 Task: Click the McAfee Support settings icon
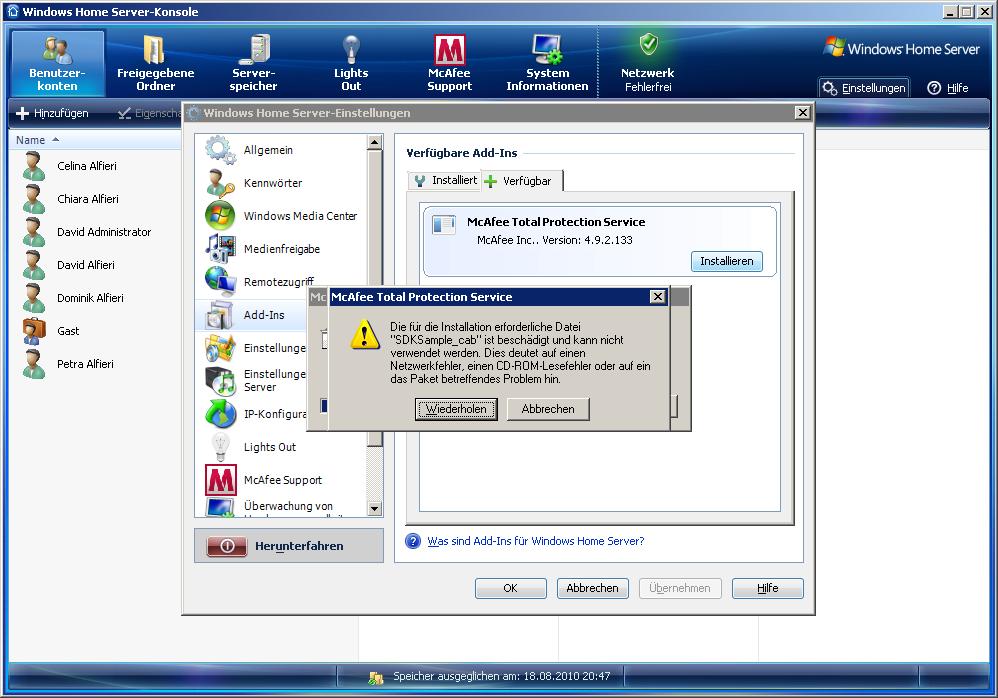coord(221,480)
